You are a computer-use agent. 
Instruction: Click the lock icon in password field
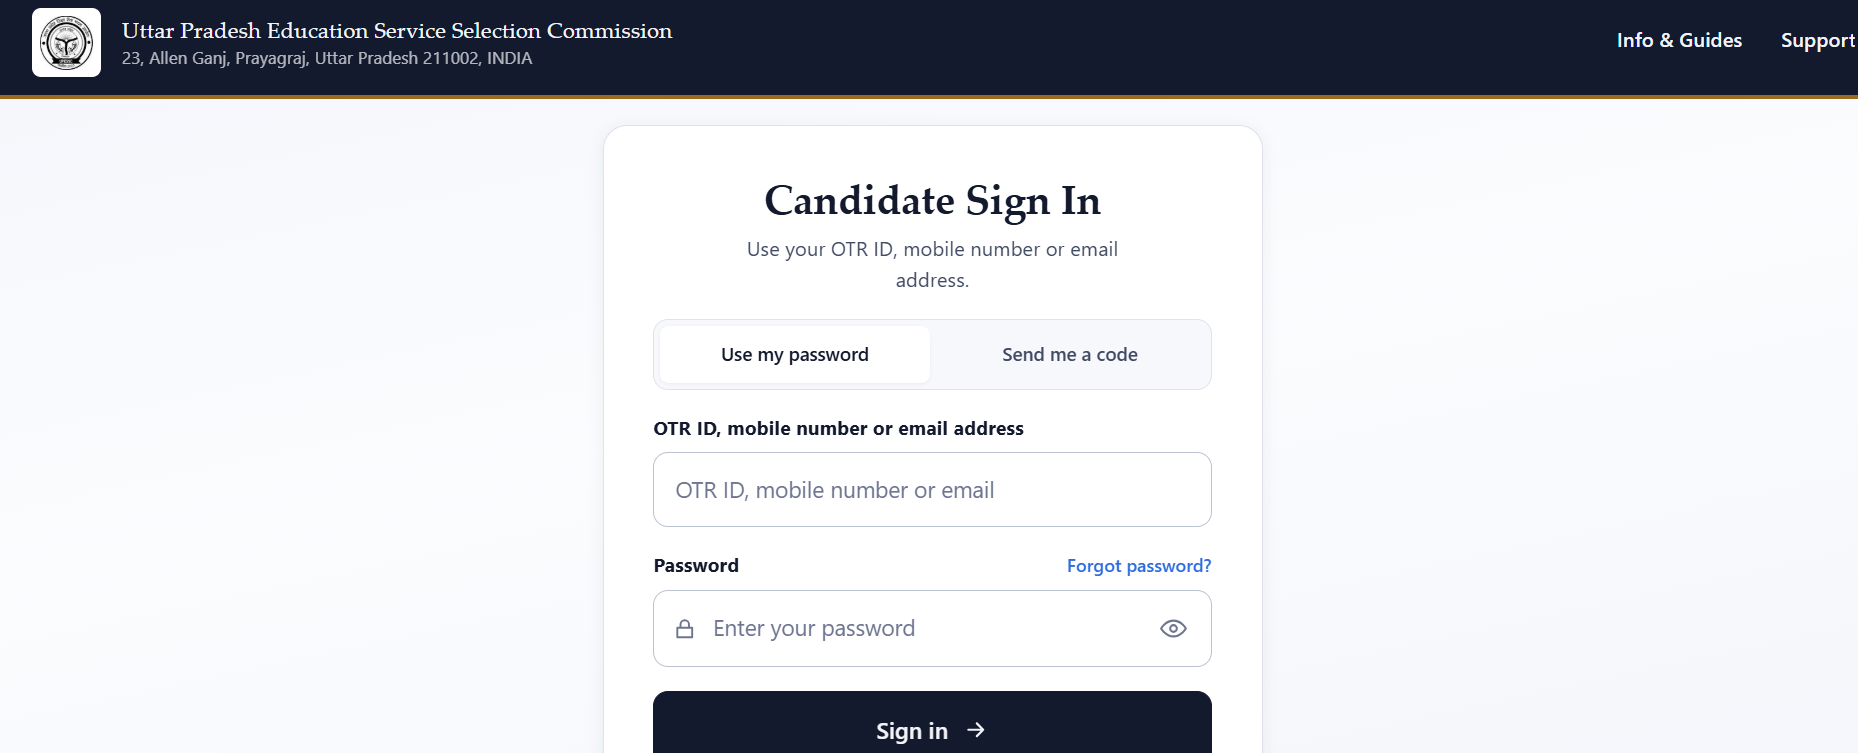click(x=685, y=629)
